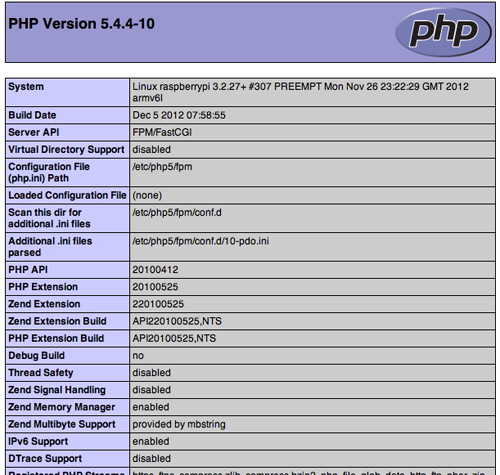The image size is (500, 475).
Task: Click the FPM/FastCGI Server API value
Action: click(x=162, y=132)
